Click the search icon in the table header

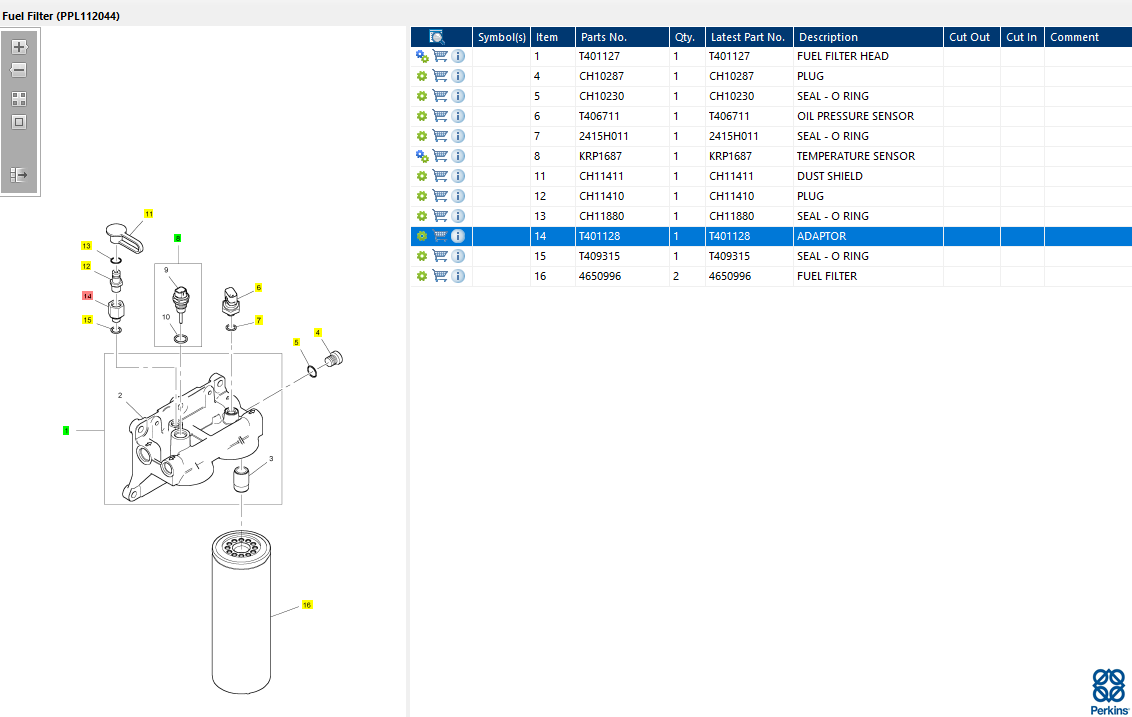[x=437, y=37]
